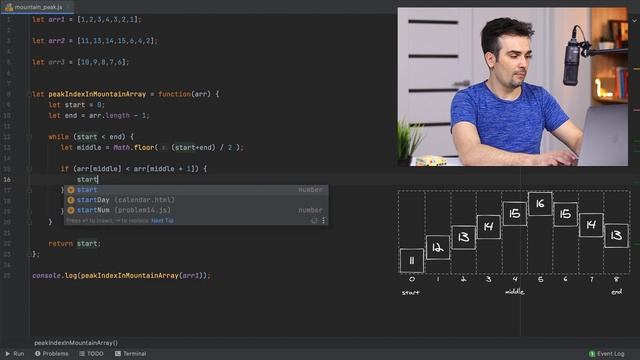Screen dimensions: 640x360
Task: Click the webcam video overlay
Action: [x=513, y=87]
